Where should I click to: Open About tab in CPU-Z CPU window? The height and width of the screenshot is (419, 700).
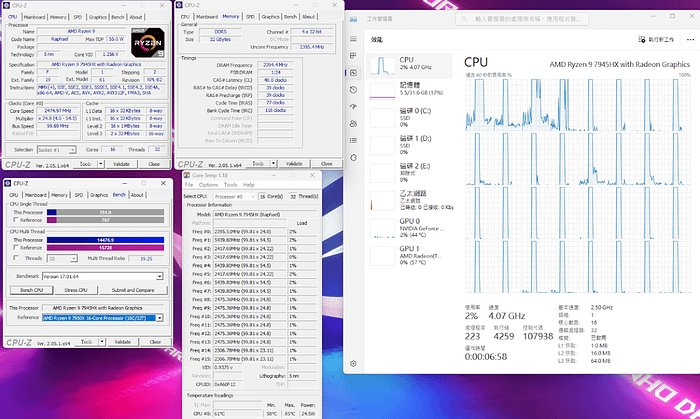click(x=136, y=17)
